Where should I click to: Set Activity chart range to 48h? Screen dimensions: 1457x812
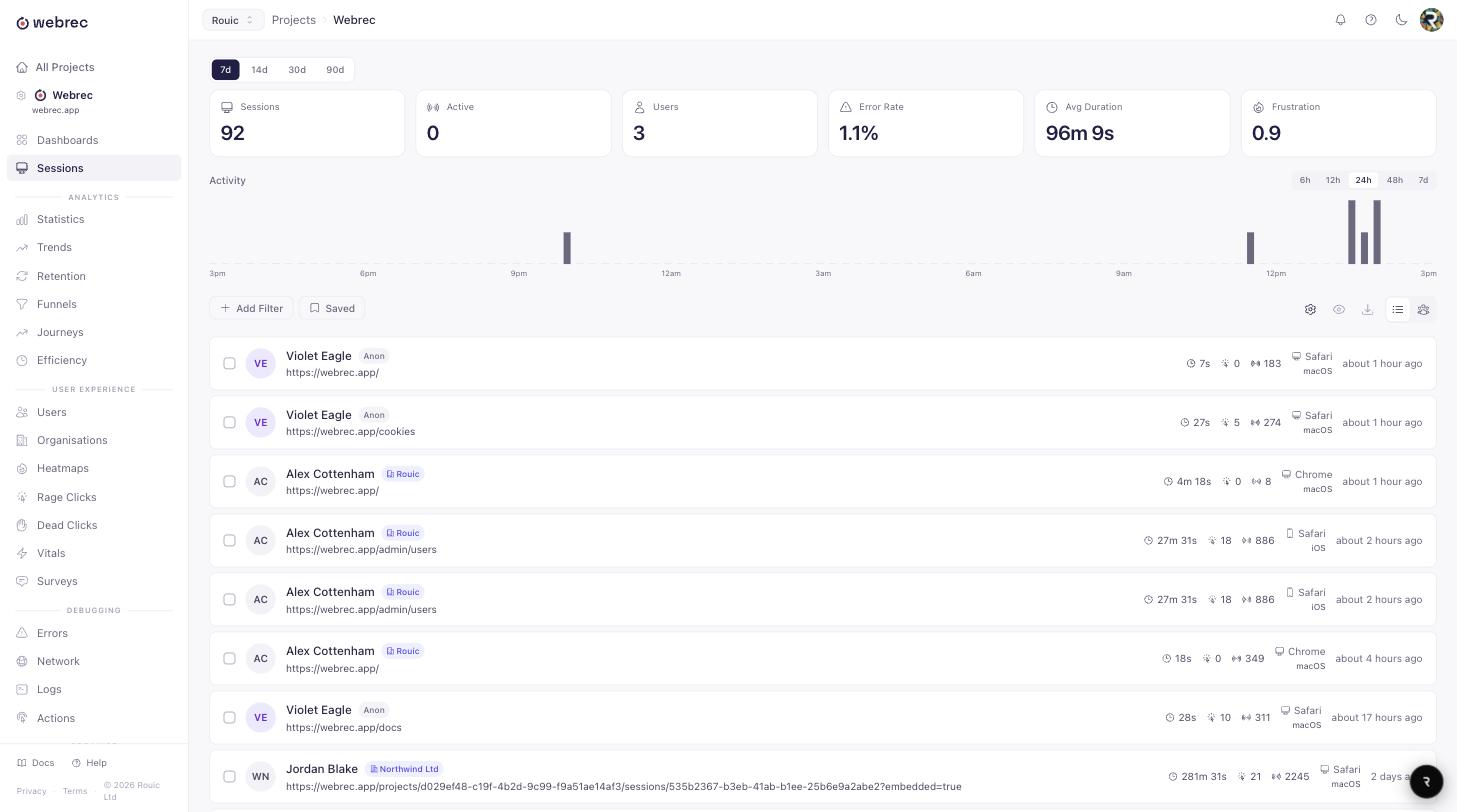pos(1394,180)
